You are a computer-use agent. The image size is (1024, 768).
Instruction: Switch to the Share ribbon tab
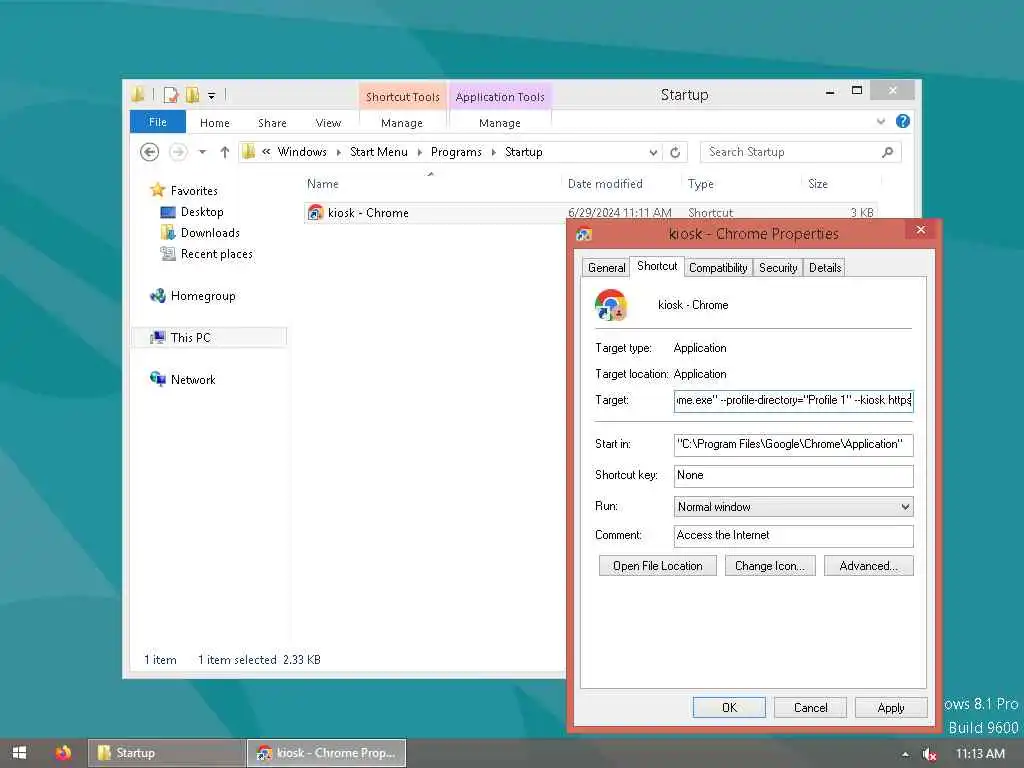click(x=272, y=123)
